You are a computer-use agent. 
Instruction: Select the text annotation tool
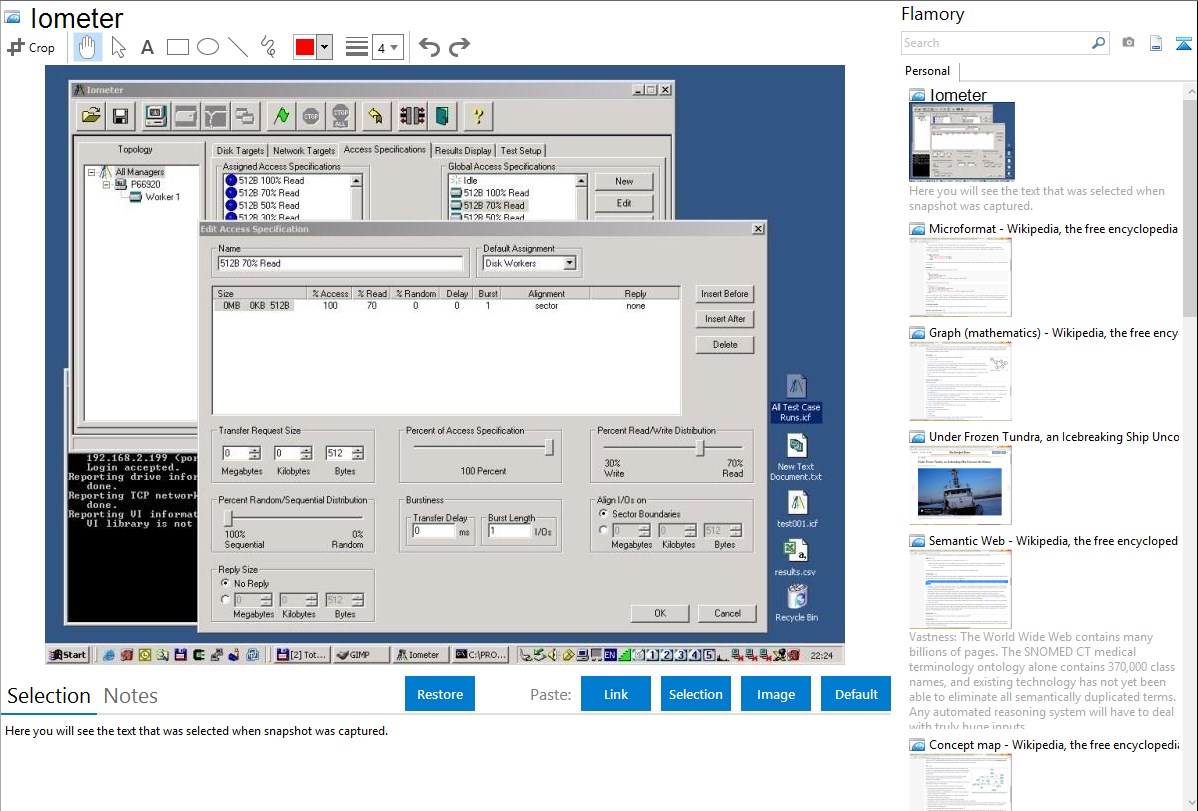click(x=147, y=47)
